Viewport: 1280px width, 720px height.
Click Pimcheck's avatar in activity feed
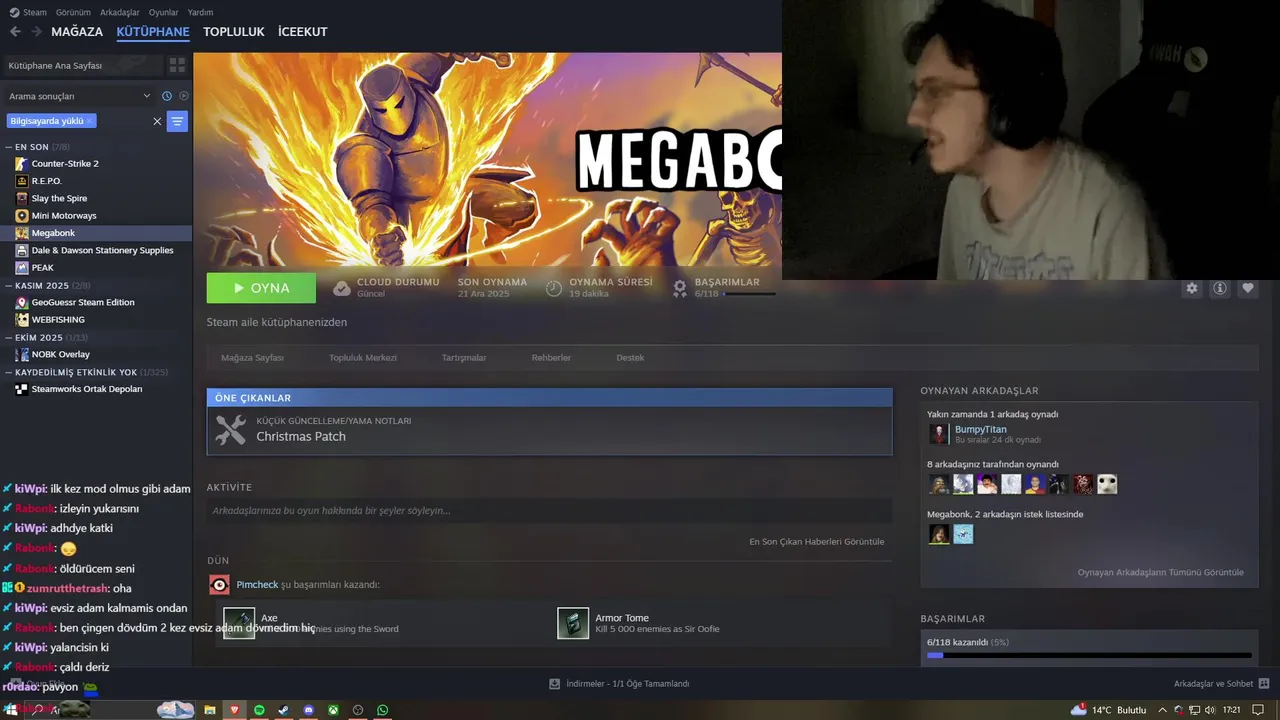[x=219, y=585]
